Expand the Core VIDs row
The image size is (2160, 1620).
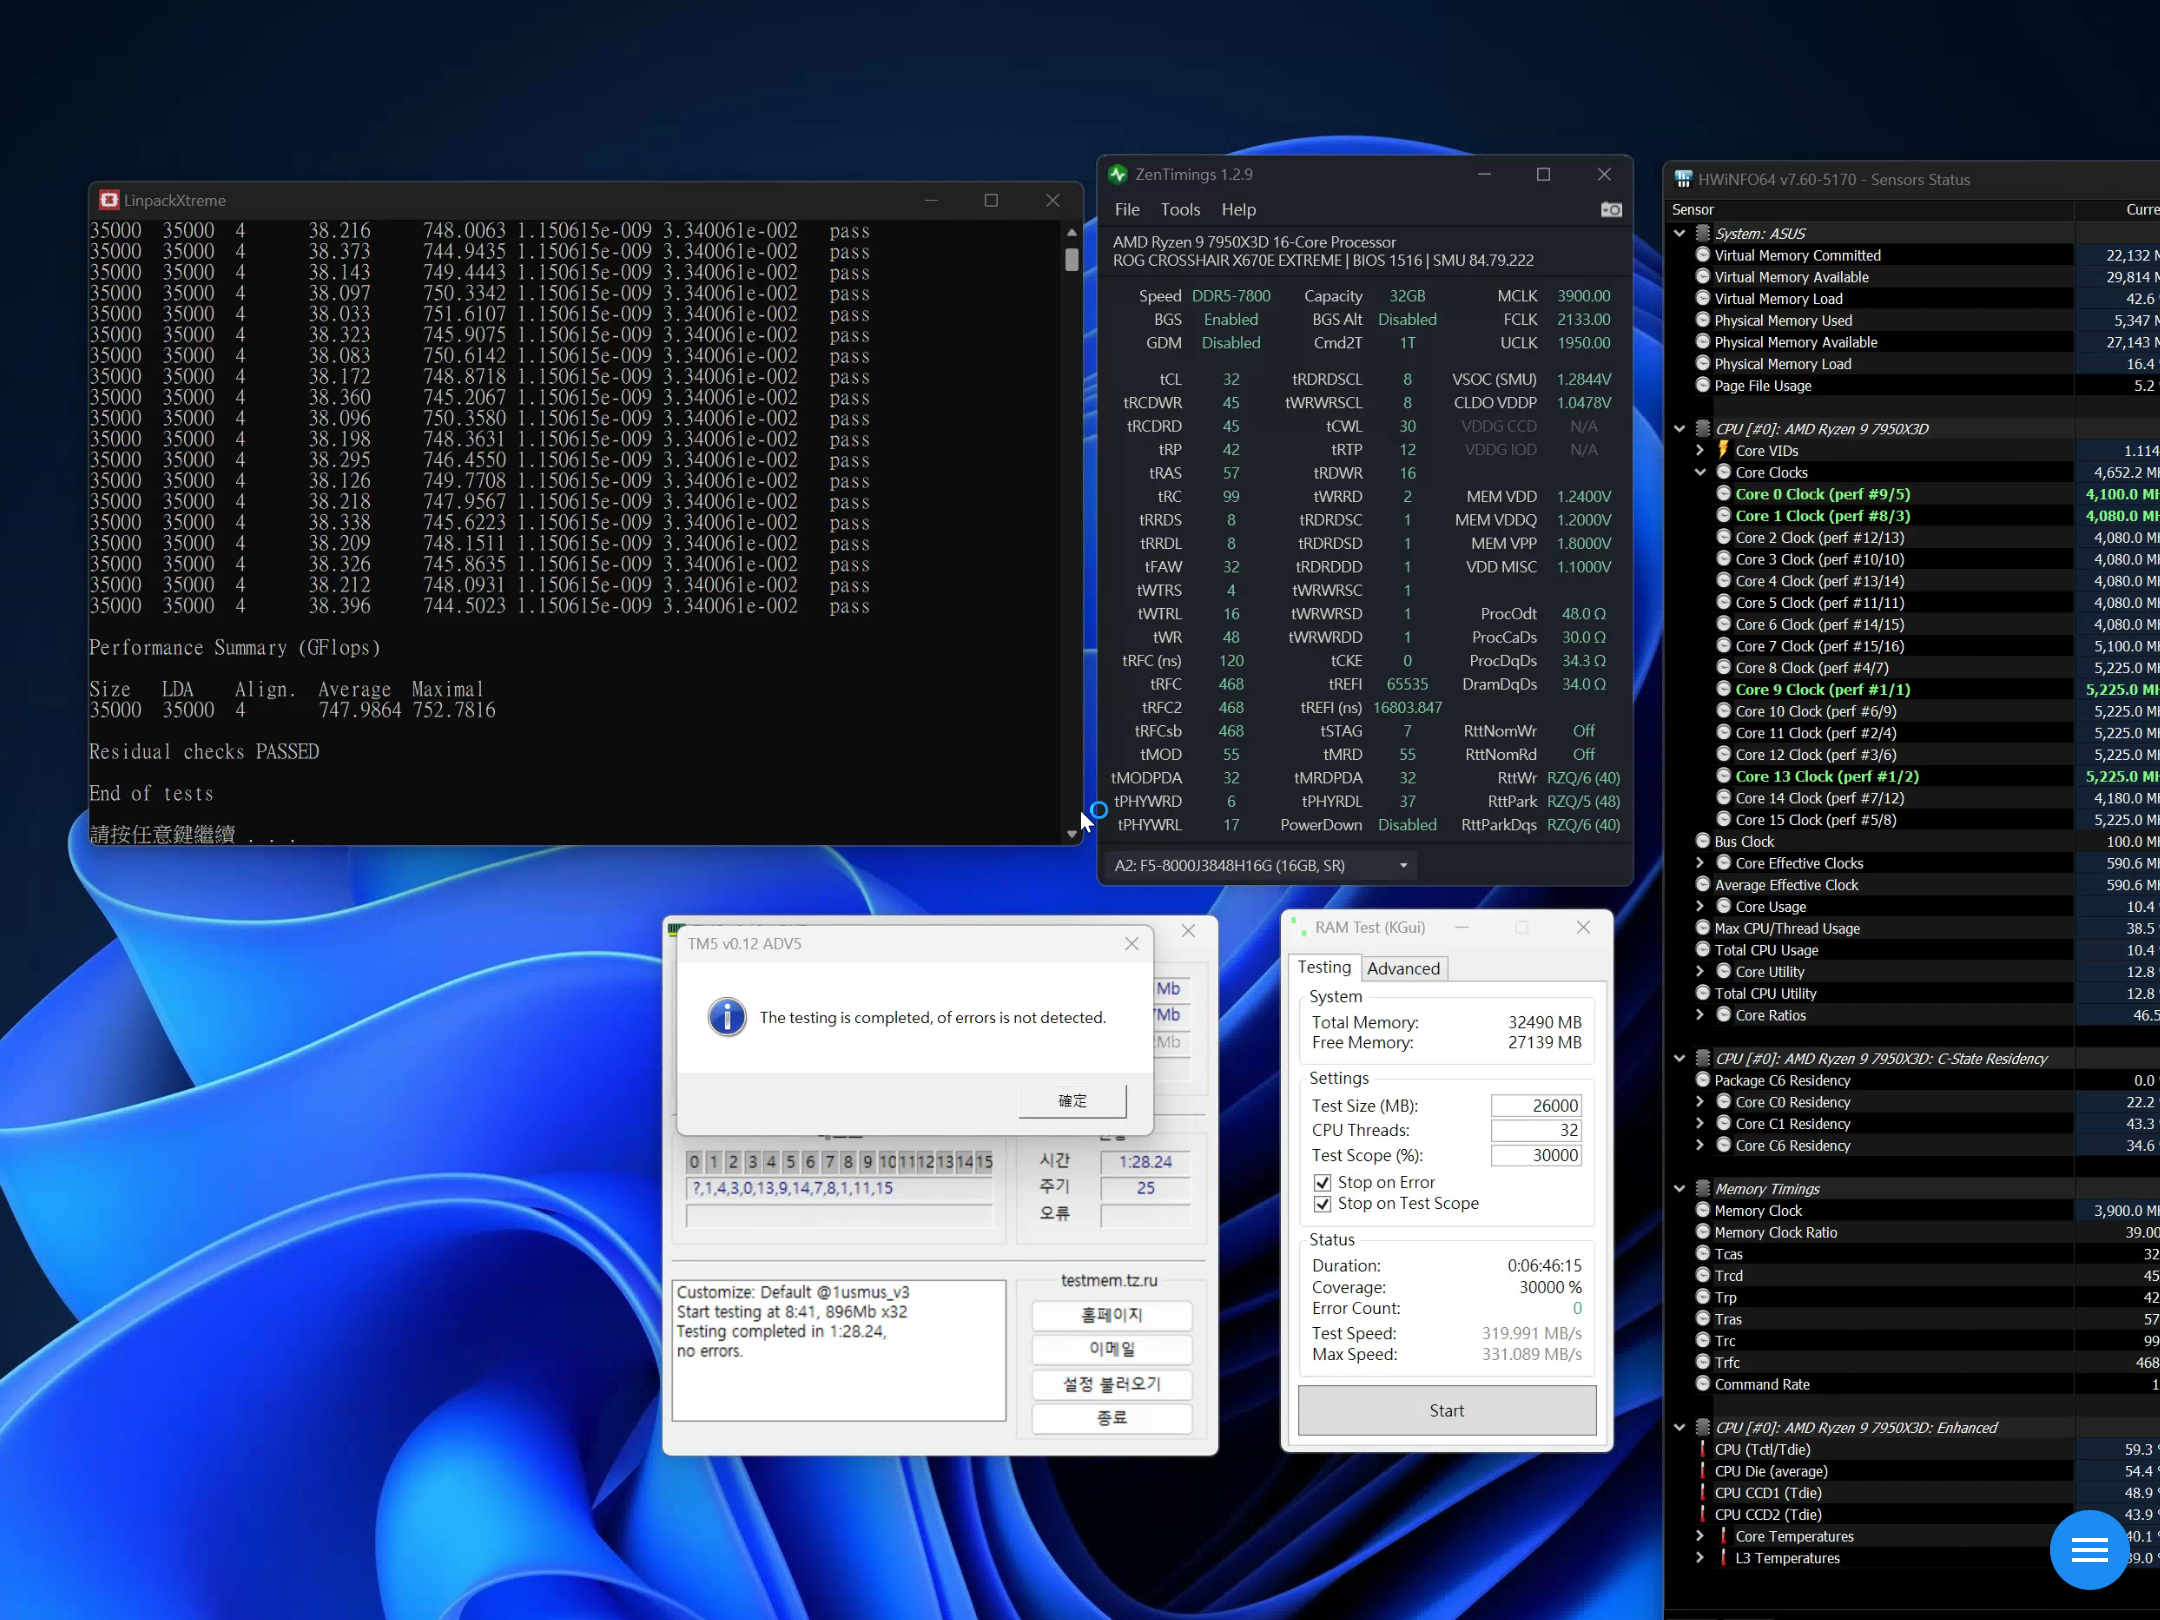[x=1700, y=450]
